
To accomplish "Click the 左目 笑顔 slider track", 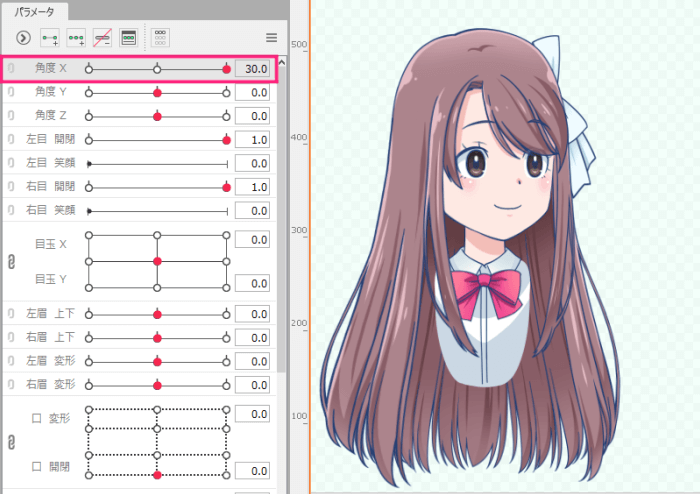I will (x=158, y=164).
